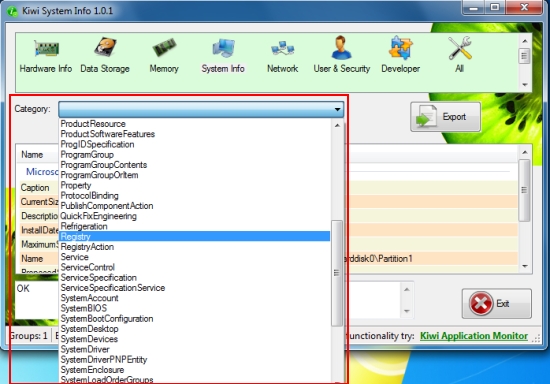
Task: Open the Kiwi Application Monitor link
Action: (474, 336)
